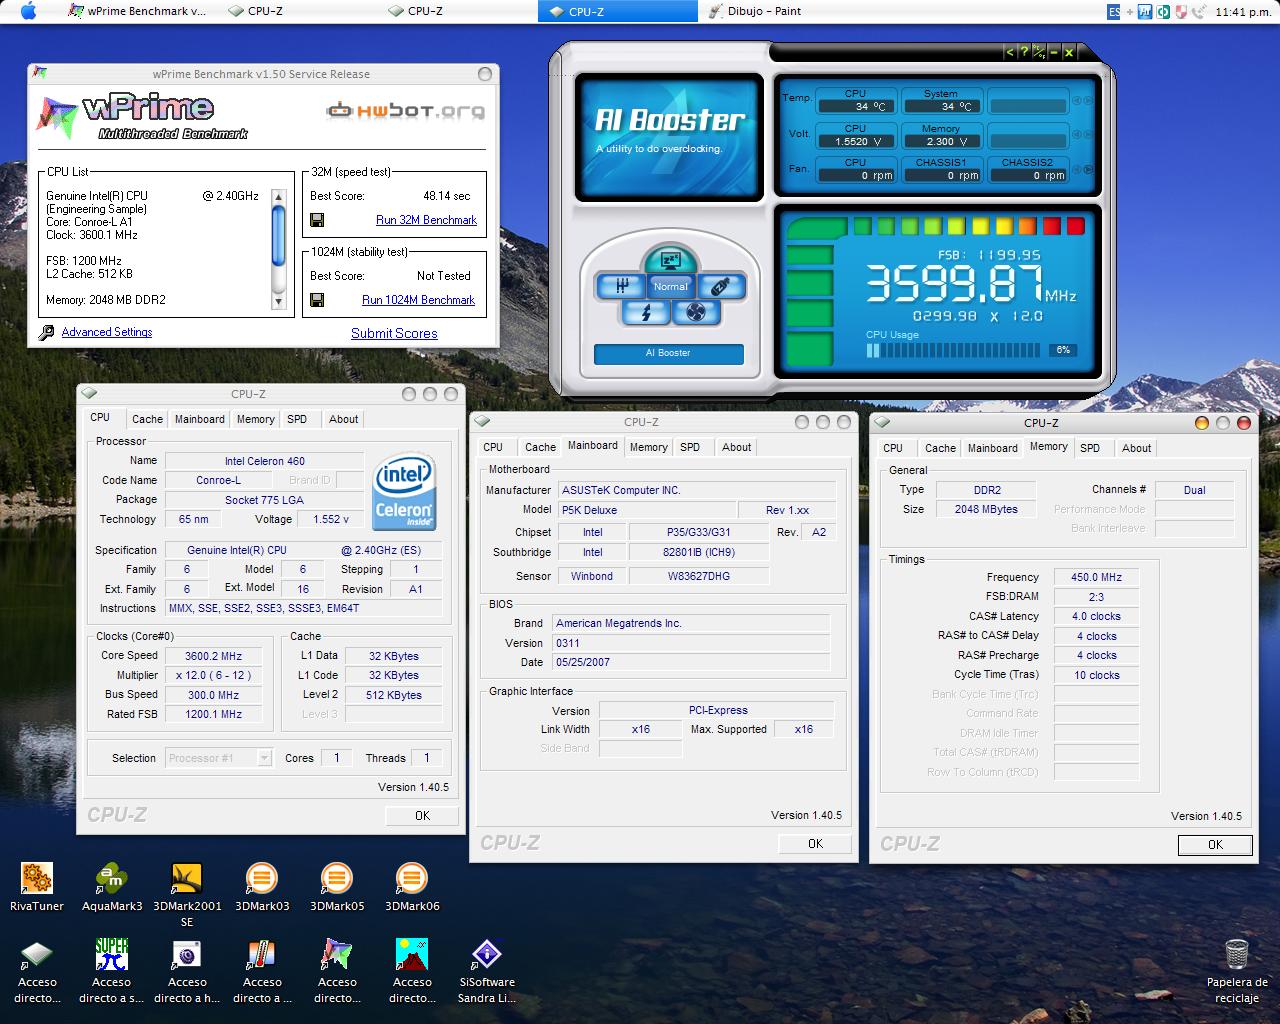Switch to SPD tab in the left CPU-Z window
The image size is (1280, 1024).
[x=297, y=420]
